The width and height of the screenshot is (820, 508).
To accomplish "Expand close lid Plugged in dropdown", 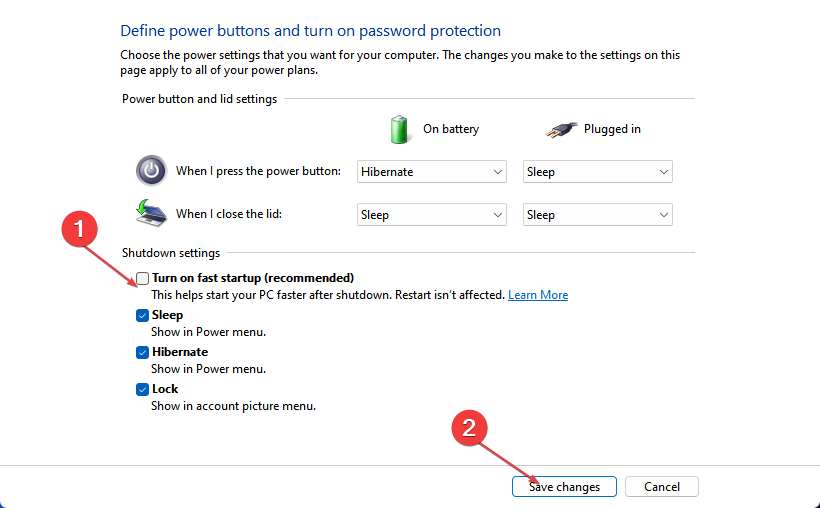I will click(x=597, y=215).
